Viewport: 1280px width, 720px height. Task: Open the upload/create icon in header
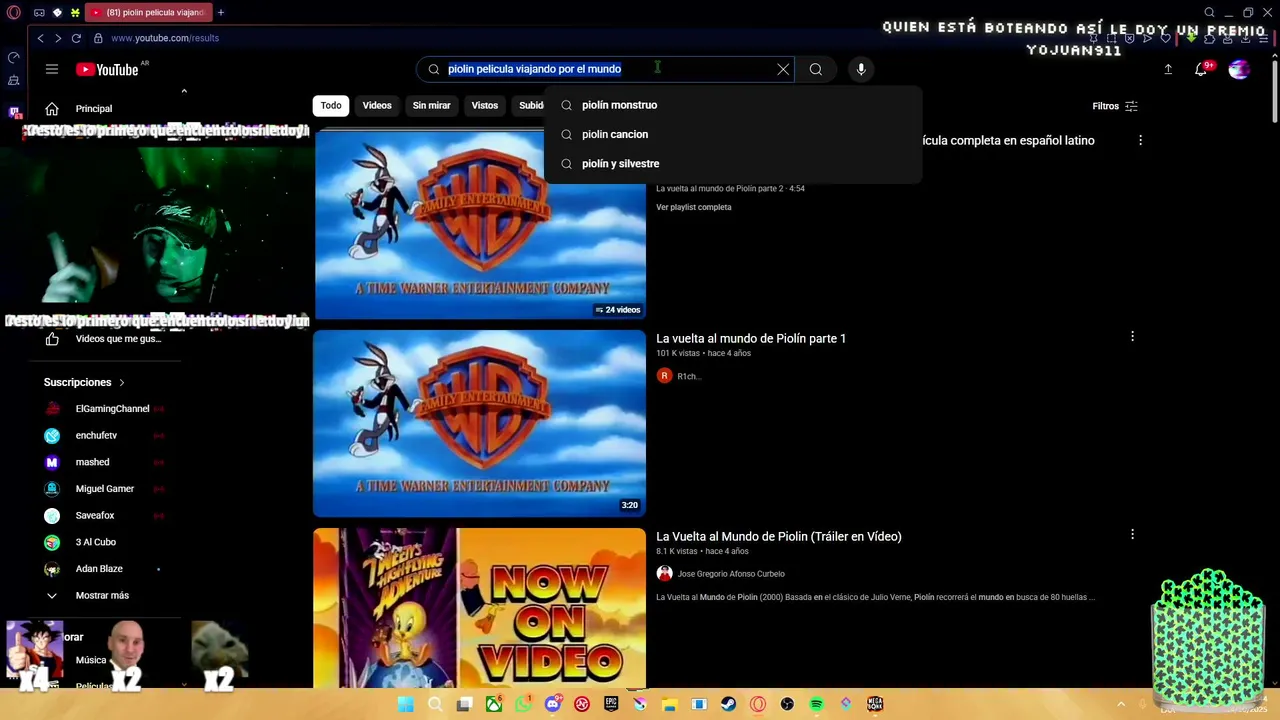point(1168,69)
